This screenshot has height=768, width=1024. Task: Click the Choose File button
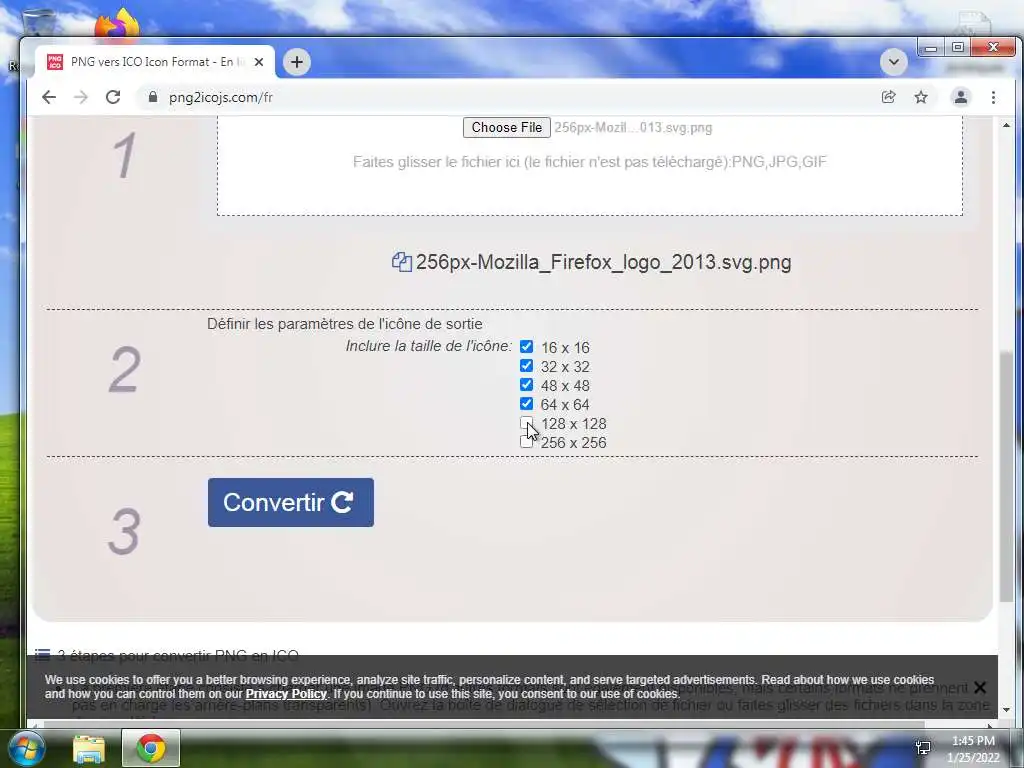[x=507, y=127]
